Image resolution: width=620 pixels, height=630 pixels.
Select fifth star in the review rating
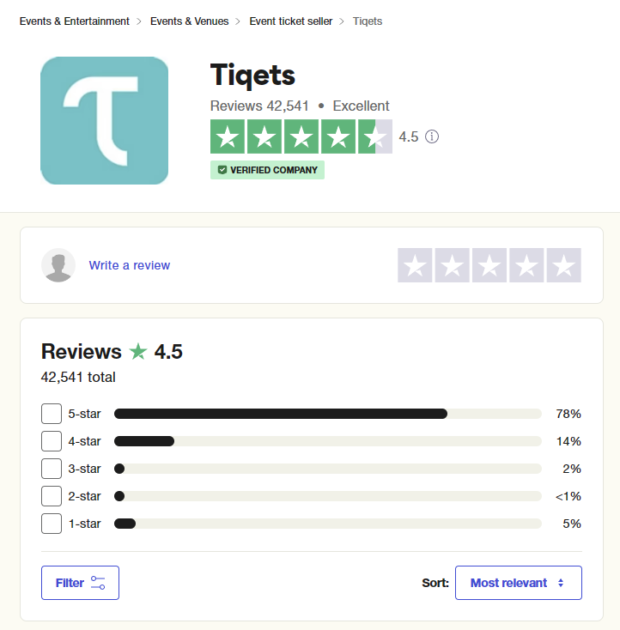pyautogui.click(x=564, y=265)
